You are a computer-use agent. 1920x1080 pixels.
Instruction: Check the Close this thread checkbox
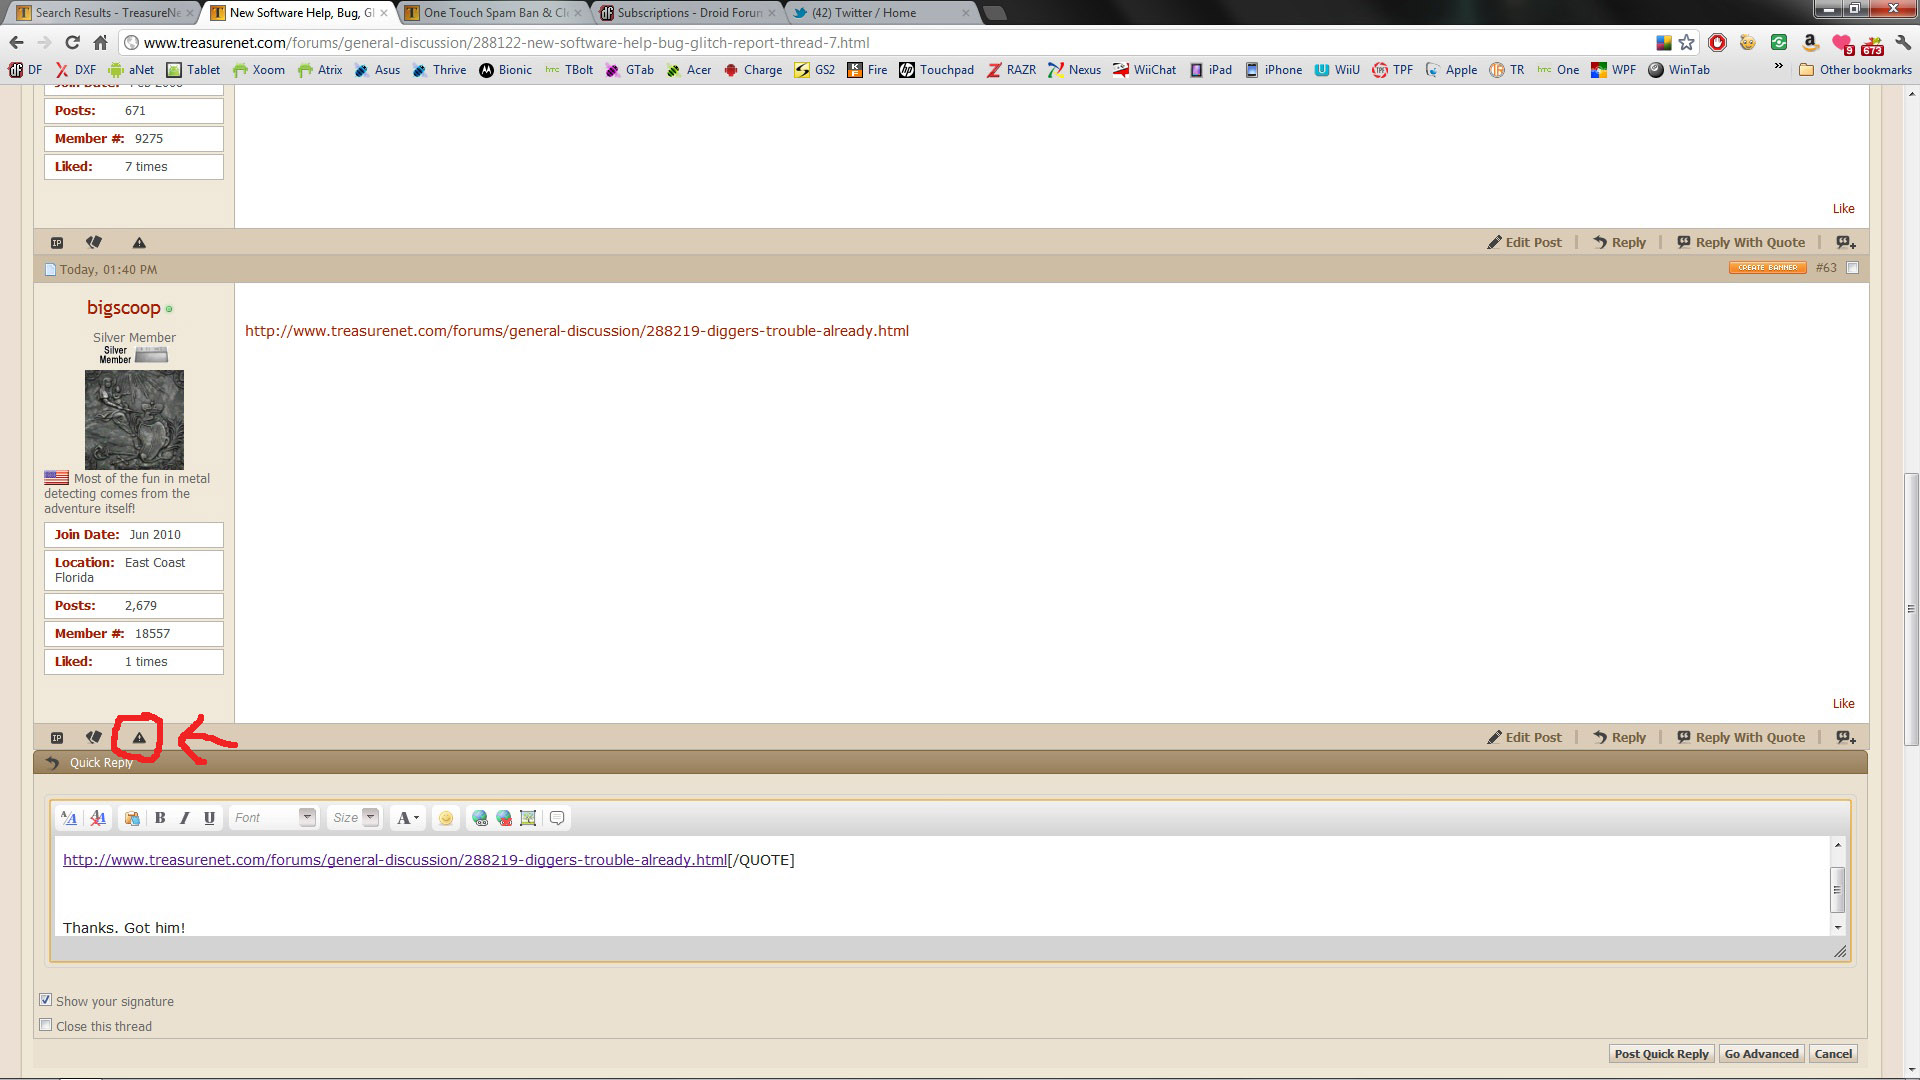[46, 1025]
